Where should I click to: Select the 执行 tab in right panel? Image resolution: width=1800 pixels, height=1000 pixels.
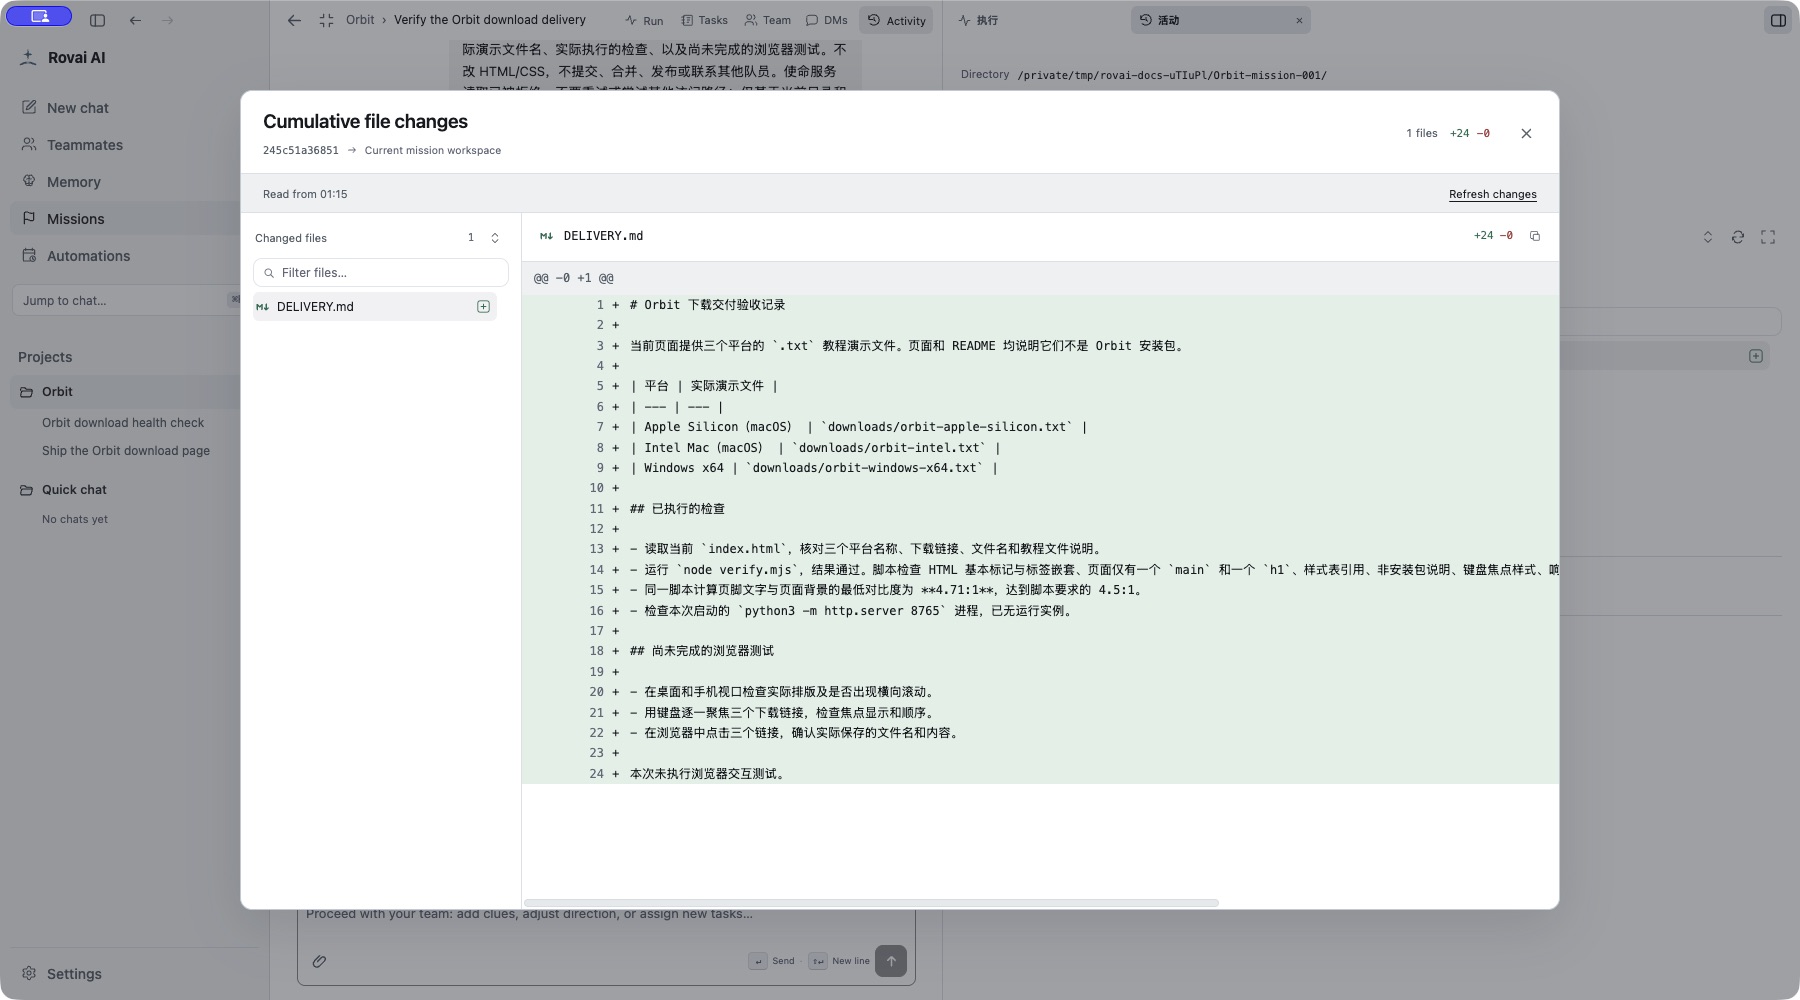[978, 20]
